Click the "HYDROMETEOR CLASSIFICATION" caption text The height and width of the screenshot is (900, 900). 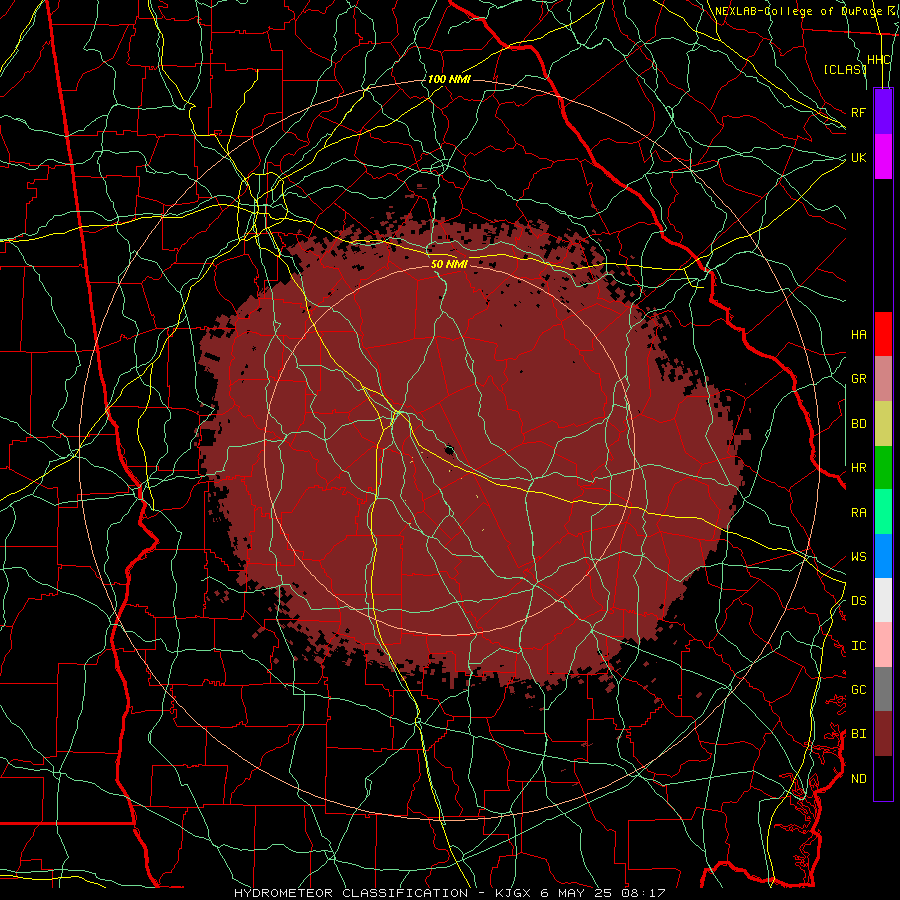coord(351,893)
